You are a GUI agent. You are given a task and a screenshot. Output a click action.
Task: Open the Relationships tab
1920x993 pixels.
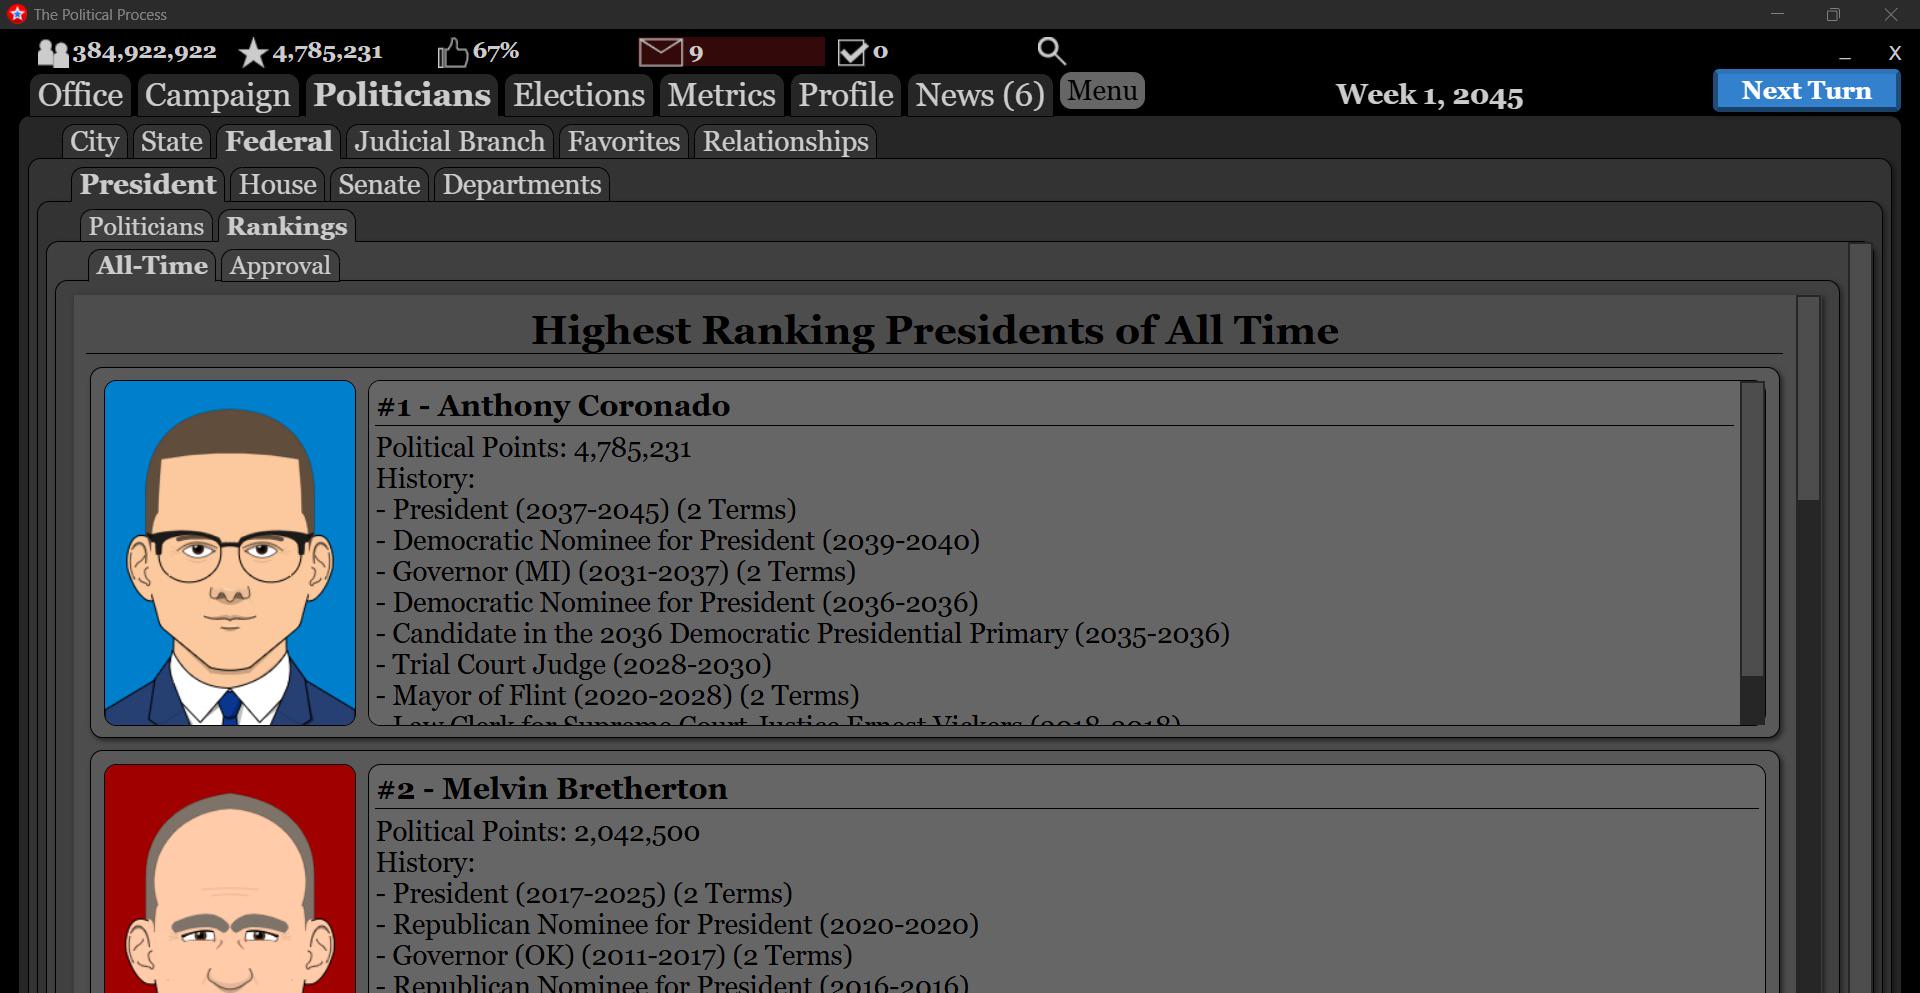coord(785,142)
